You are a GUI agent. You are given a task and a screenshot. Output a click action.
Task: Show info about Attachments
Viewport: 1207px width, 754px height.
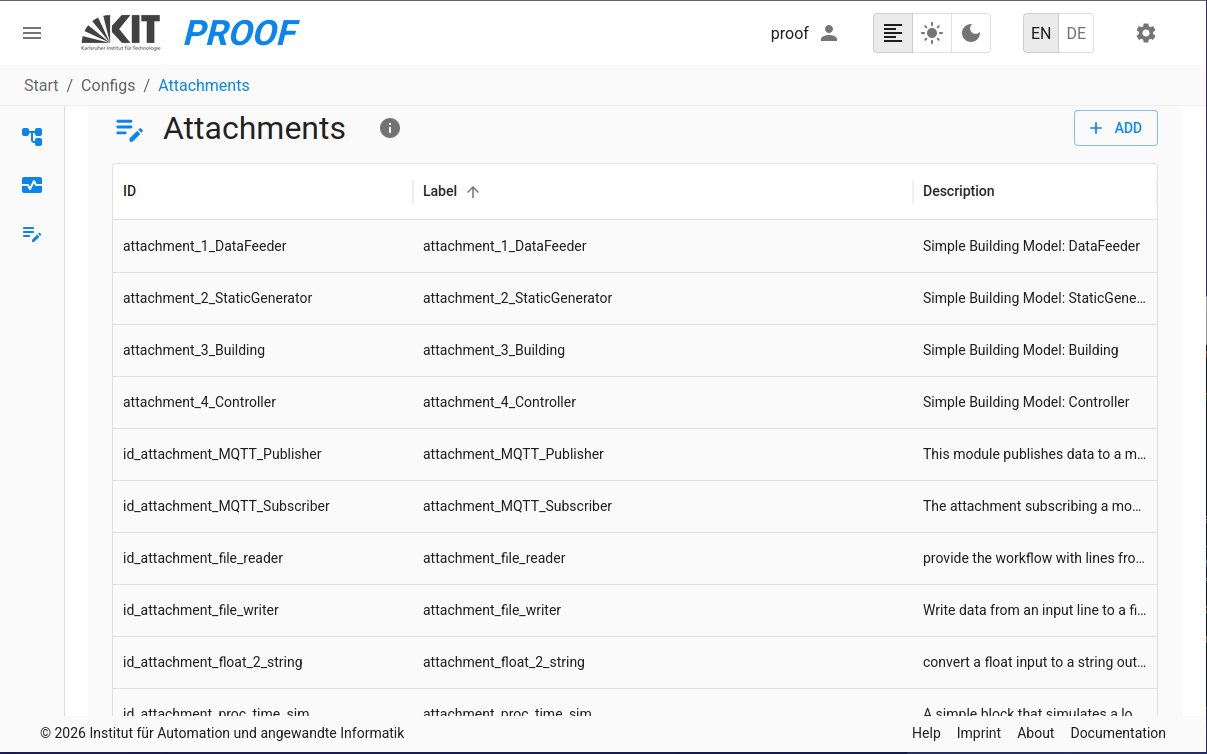click(x=390, y=128)
